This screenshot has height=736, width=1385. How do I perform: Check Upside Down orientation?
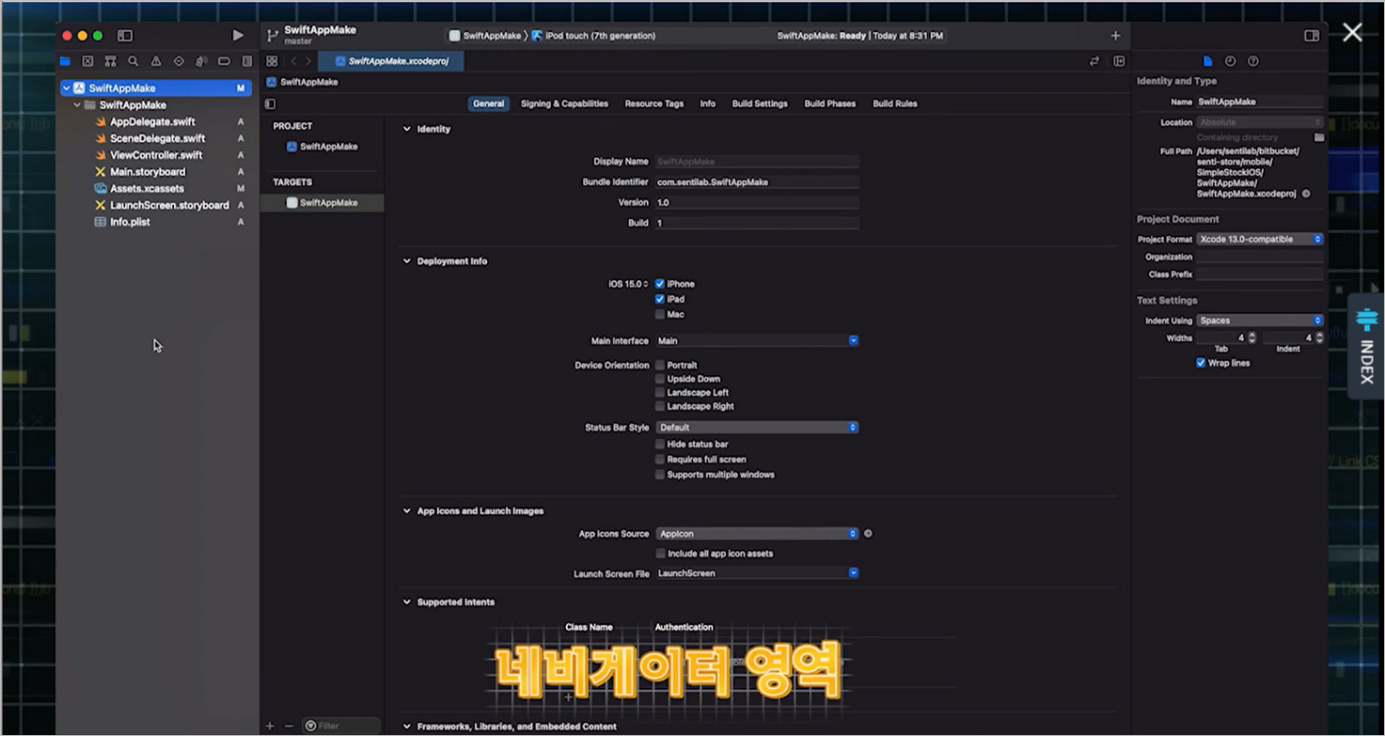click(x=660, y=379)
